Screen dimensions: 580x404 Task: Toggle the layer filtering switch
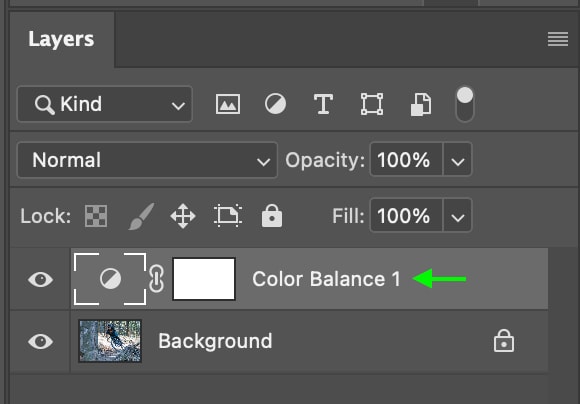[x=465, y=104]
